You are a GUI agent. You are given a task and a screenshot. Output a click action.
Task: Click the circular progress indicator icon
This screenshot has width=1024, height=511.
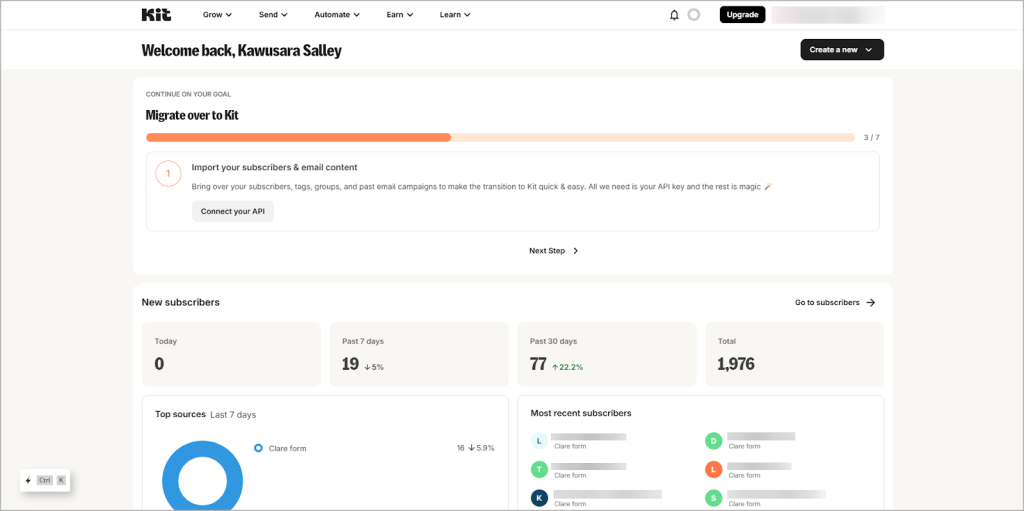(x=694, y=15)
